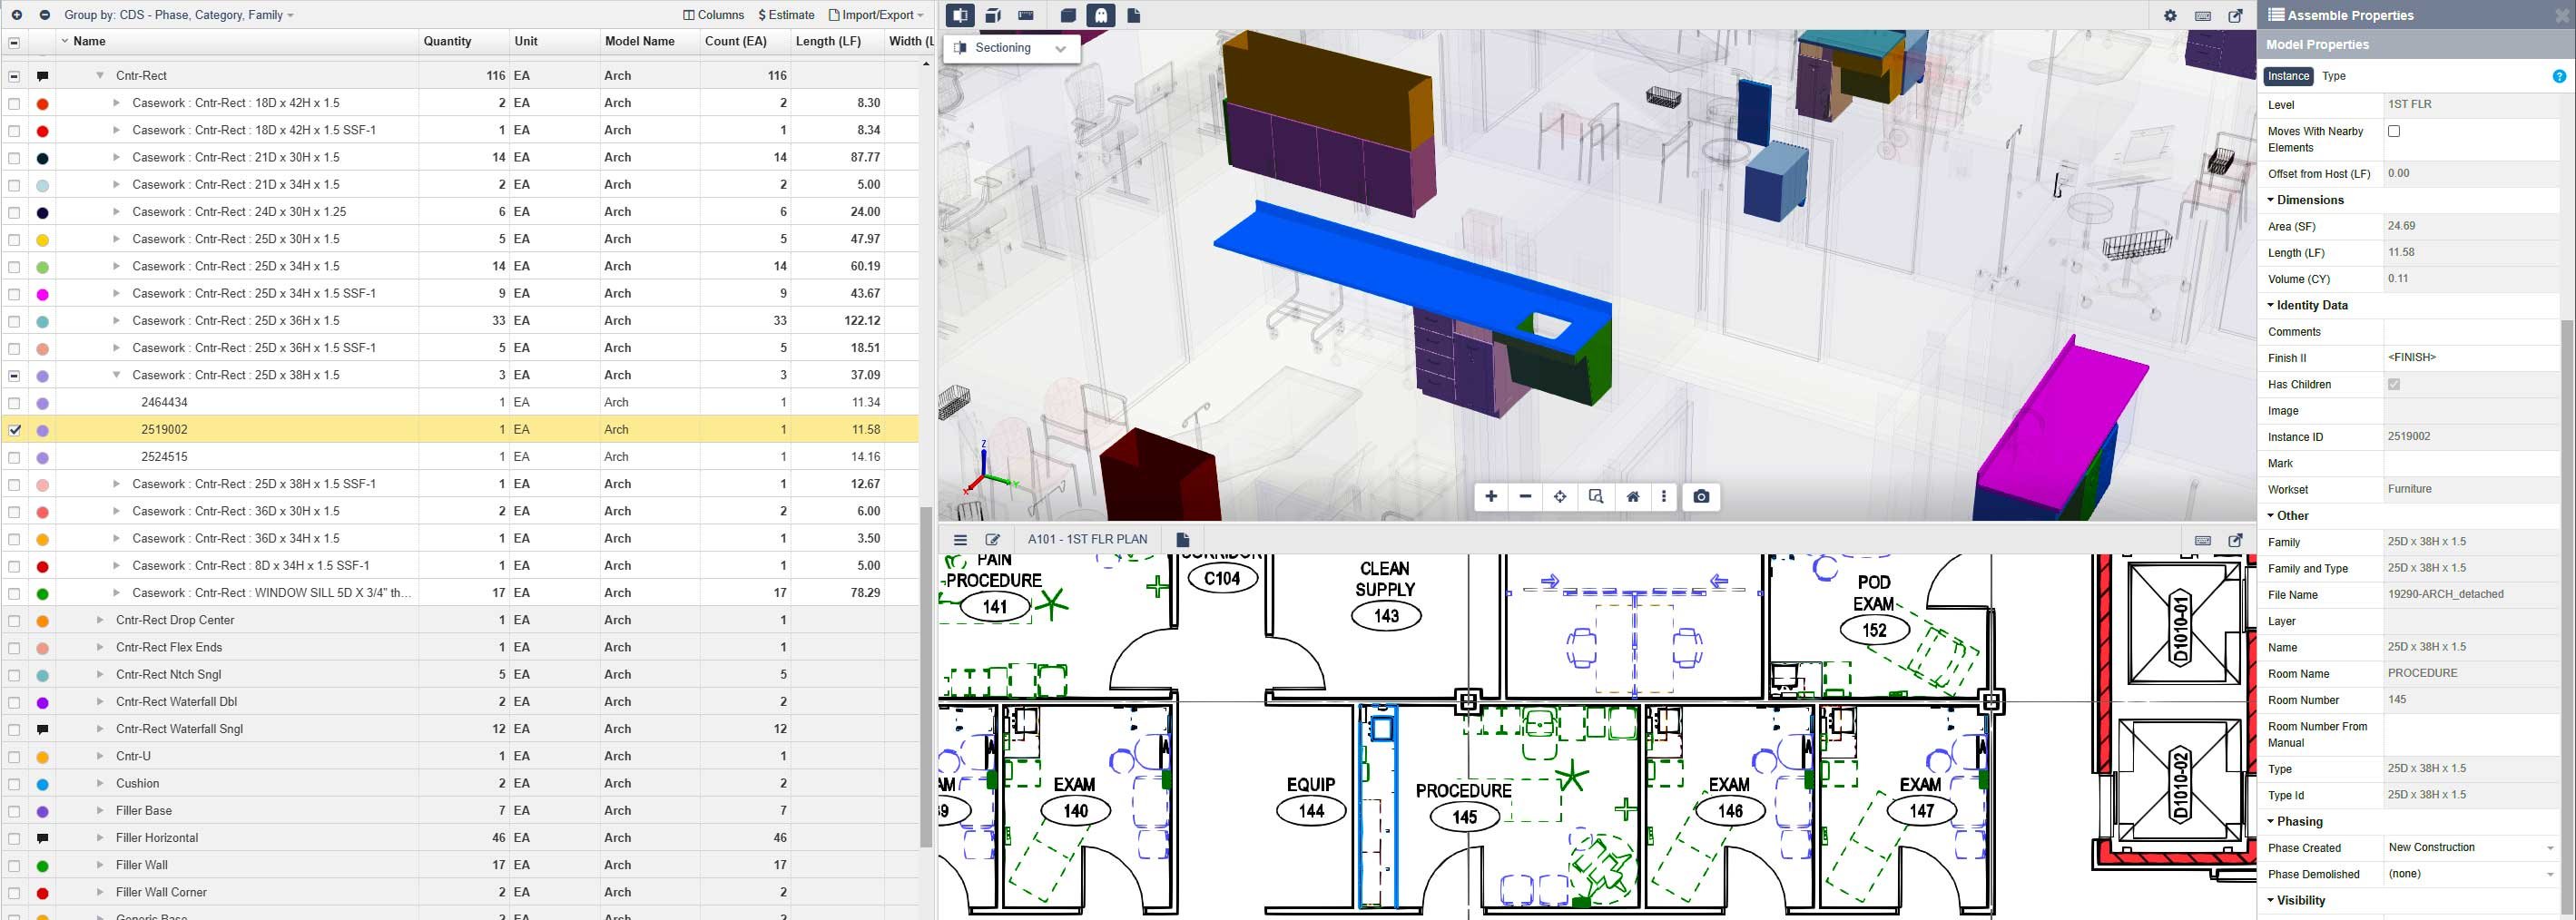This screenshot has width=2576, height=920.
Task: Click the home view icon in the 3D viewer
Action: click(1633, 496)
